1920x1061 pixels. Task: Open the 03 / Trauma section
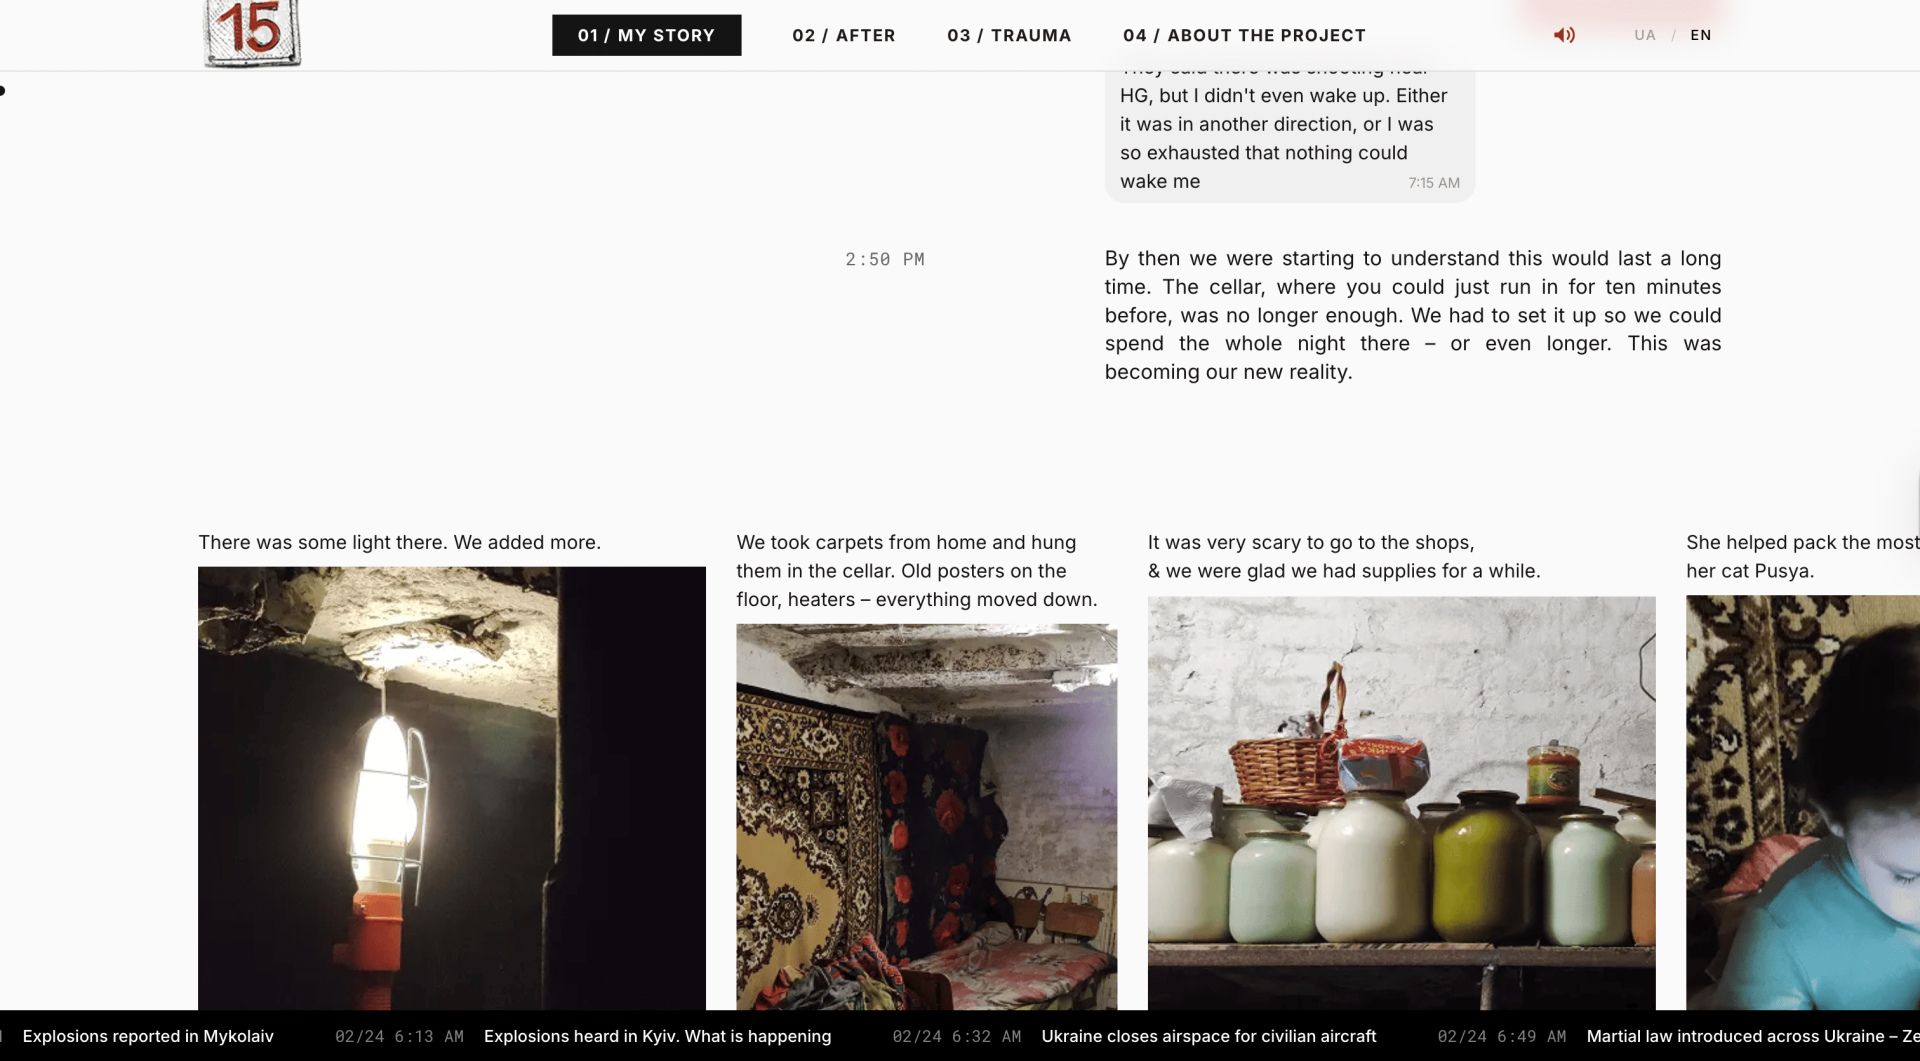pyautogui.click(x=1009, y=35)
